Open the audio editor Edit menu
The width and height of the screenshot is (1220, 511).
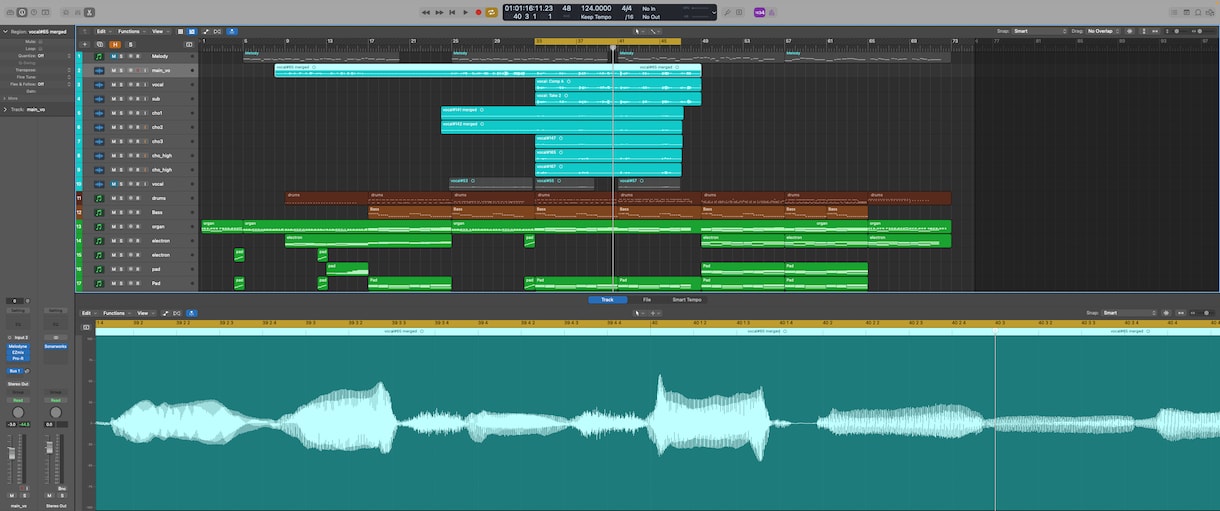tap(89, 313)
